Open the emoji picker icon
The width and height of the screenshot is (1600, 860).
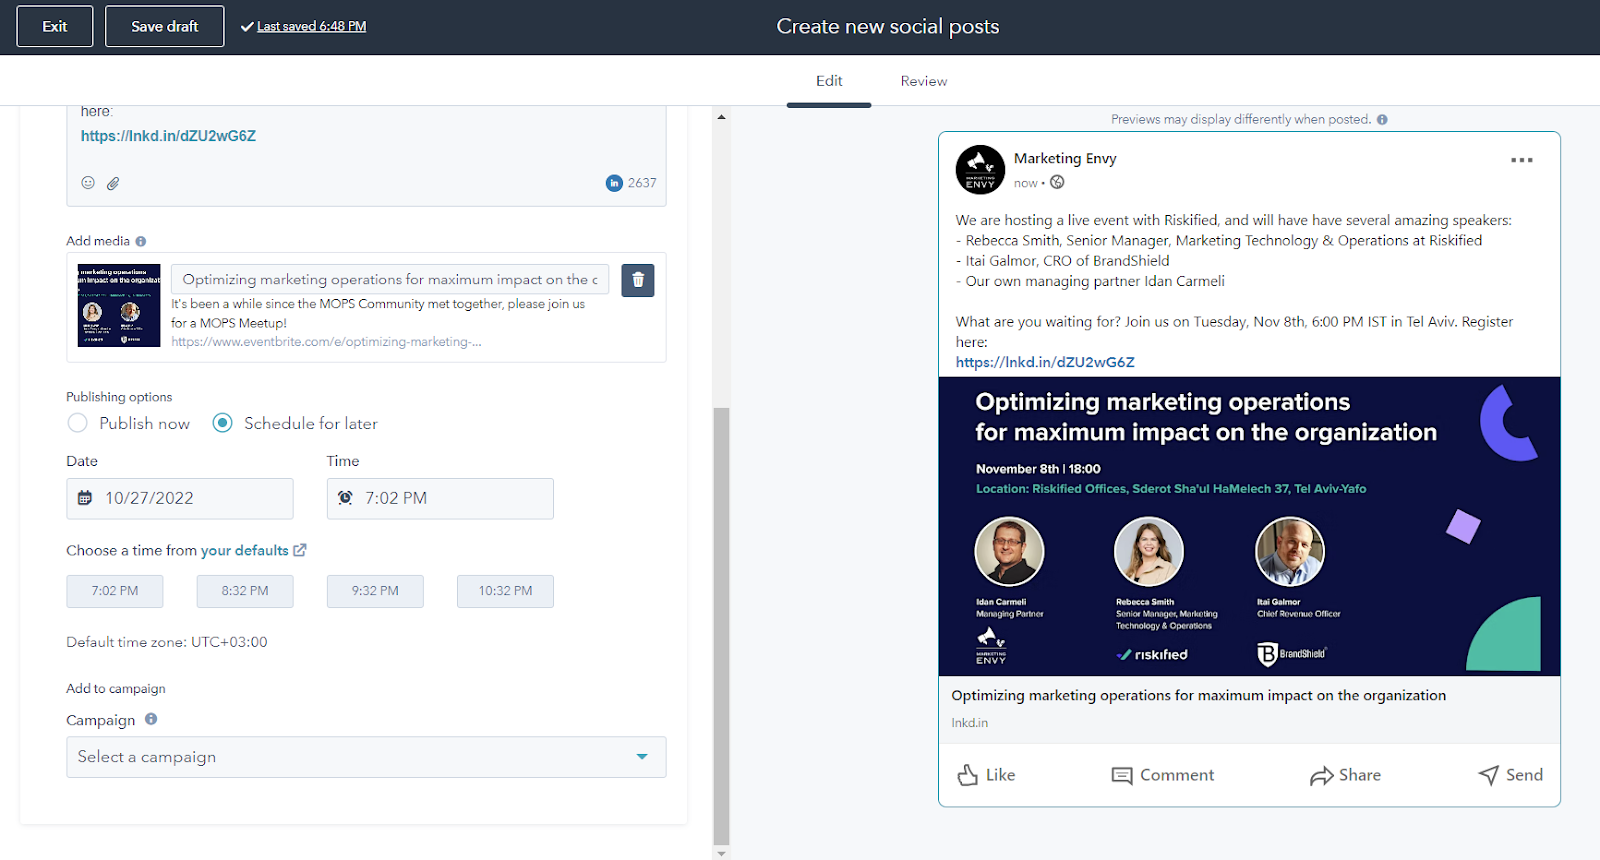coord(88,183)
